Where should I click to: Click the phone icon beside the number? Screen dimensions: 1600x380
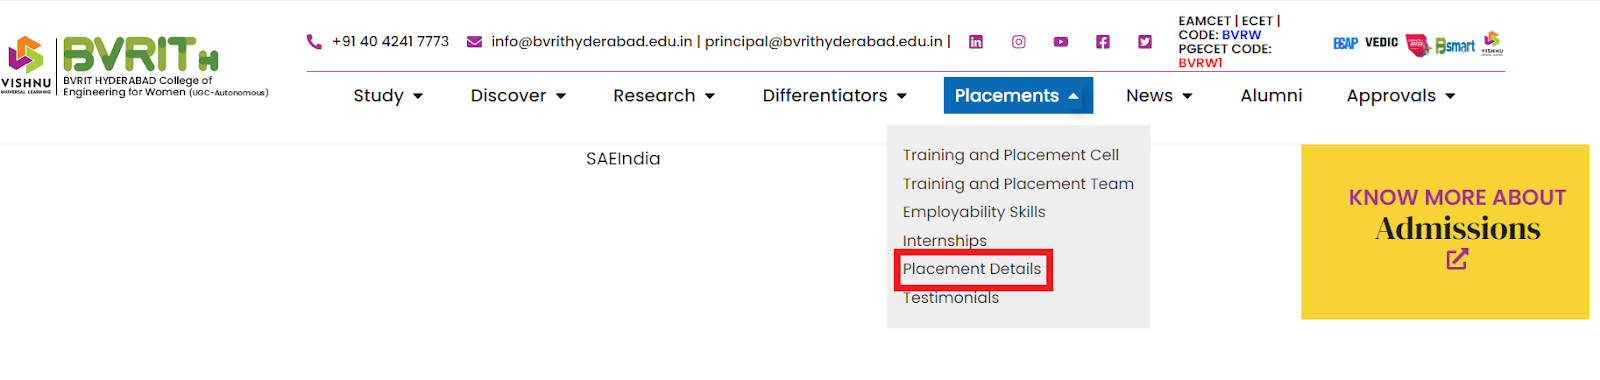(314, 41)
